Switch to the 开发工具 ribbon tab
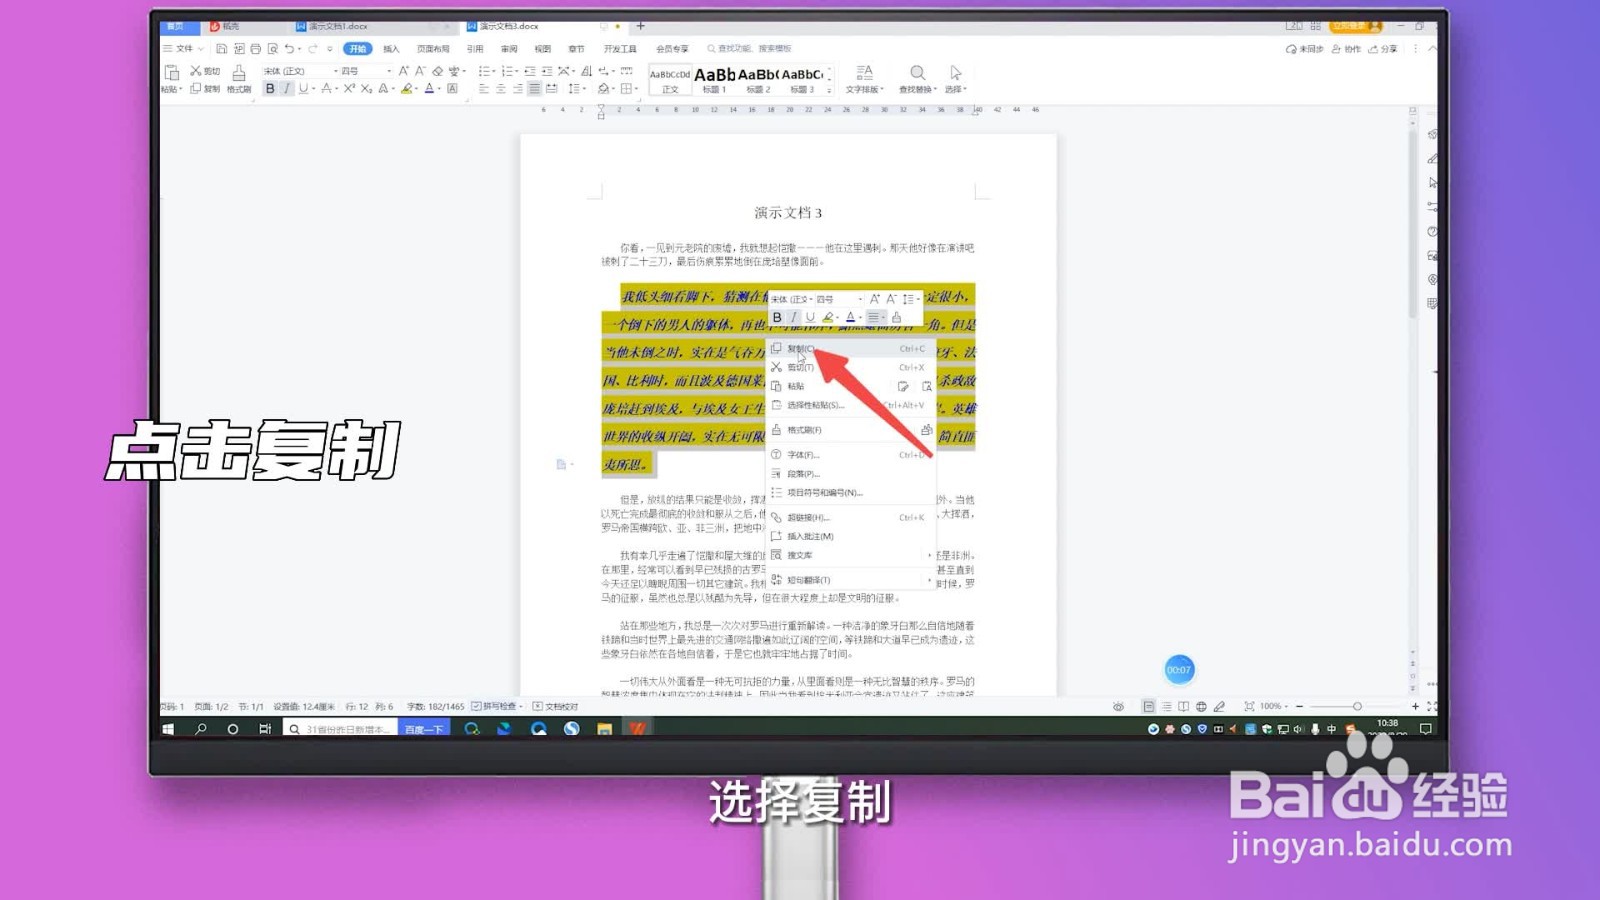Viewport: 1600px width, 900px height. tap(620, 48)
